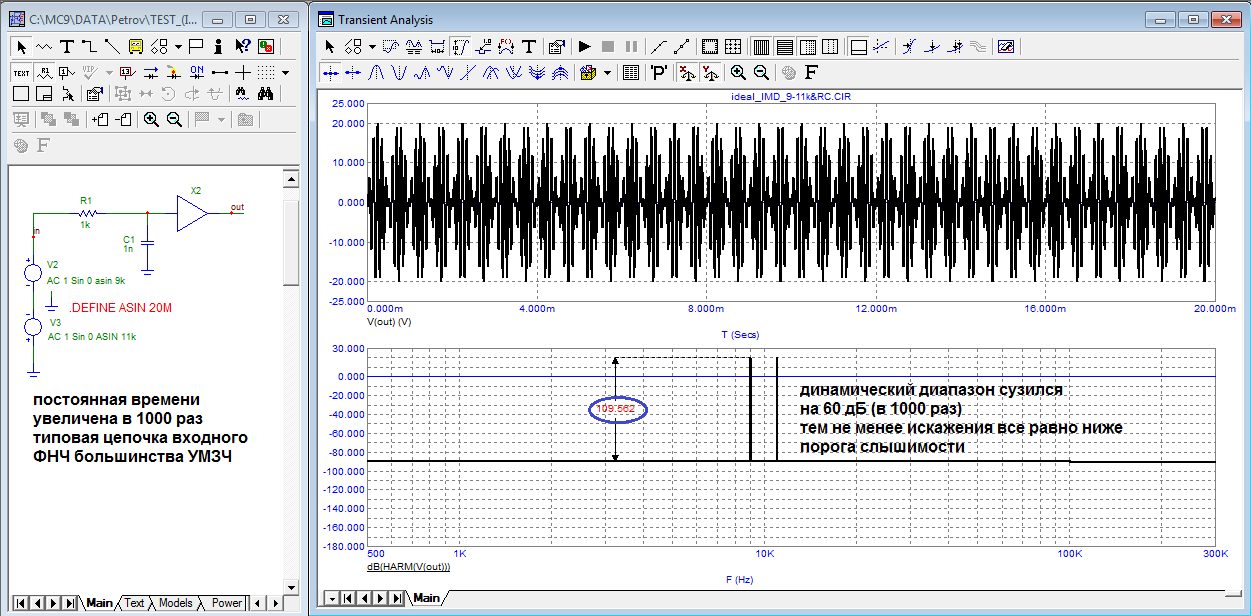This screenshot has height=616, width=1251.
Task: Switch to the Models tab
Action: tap(176, 603)
